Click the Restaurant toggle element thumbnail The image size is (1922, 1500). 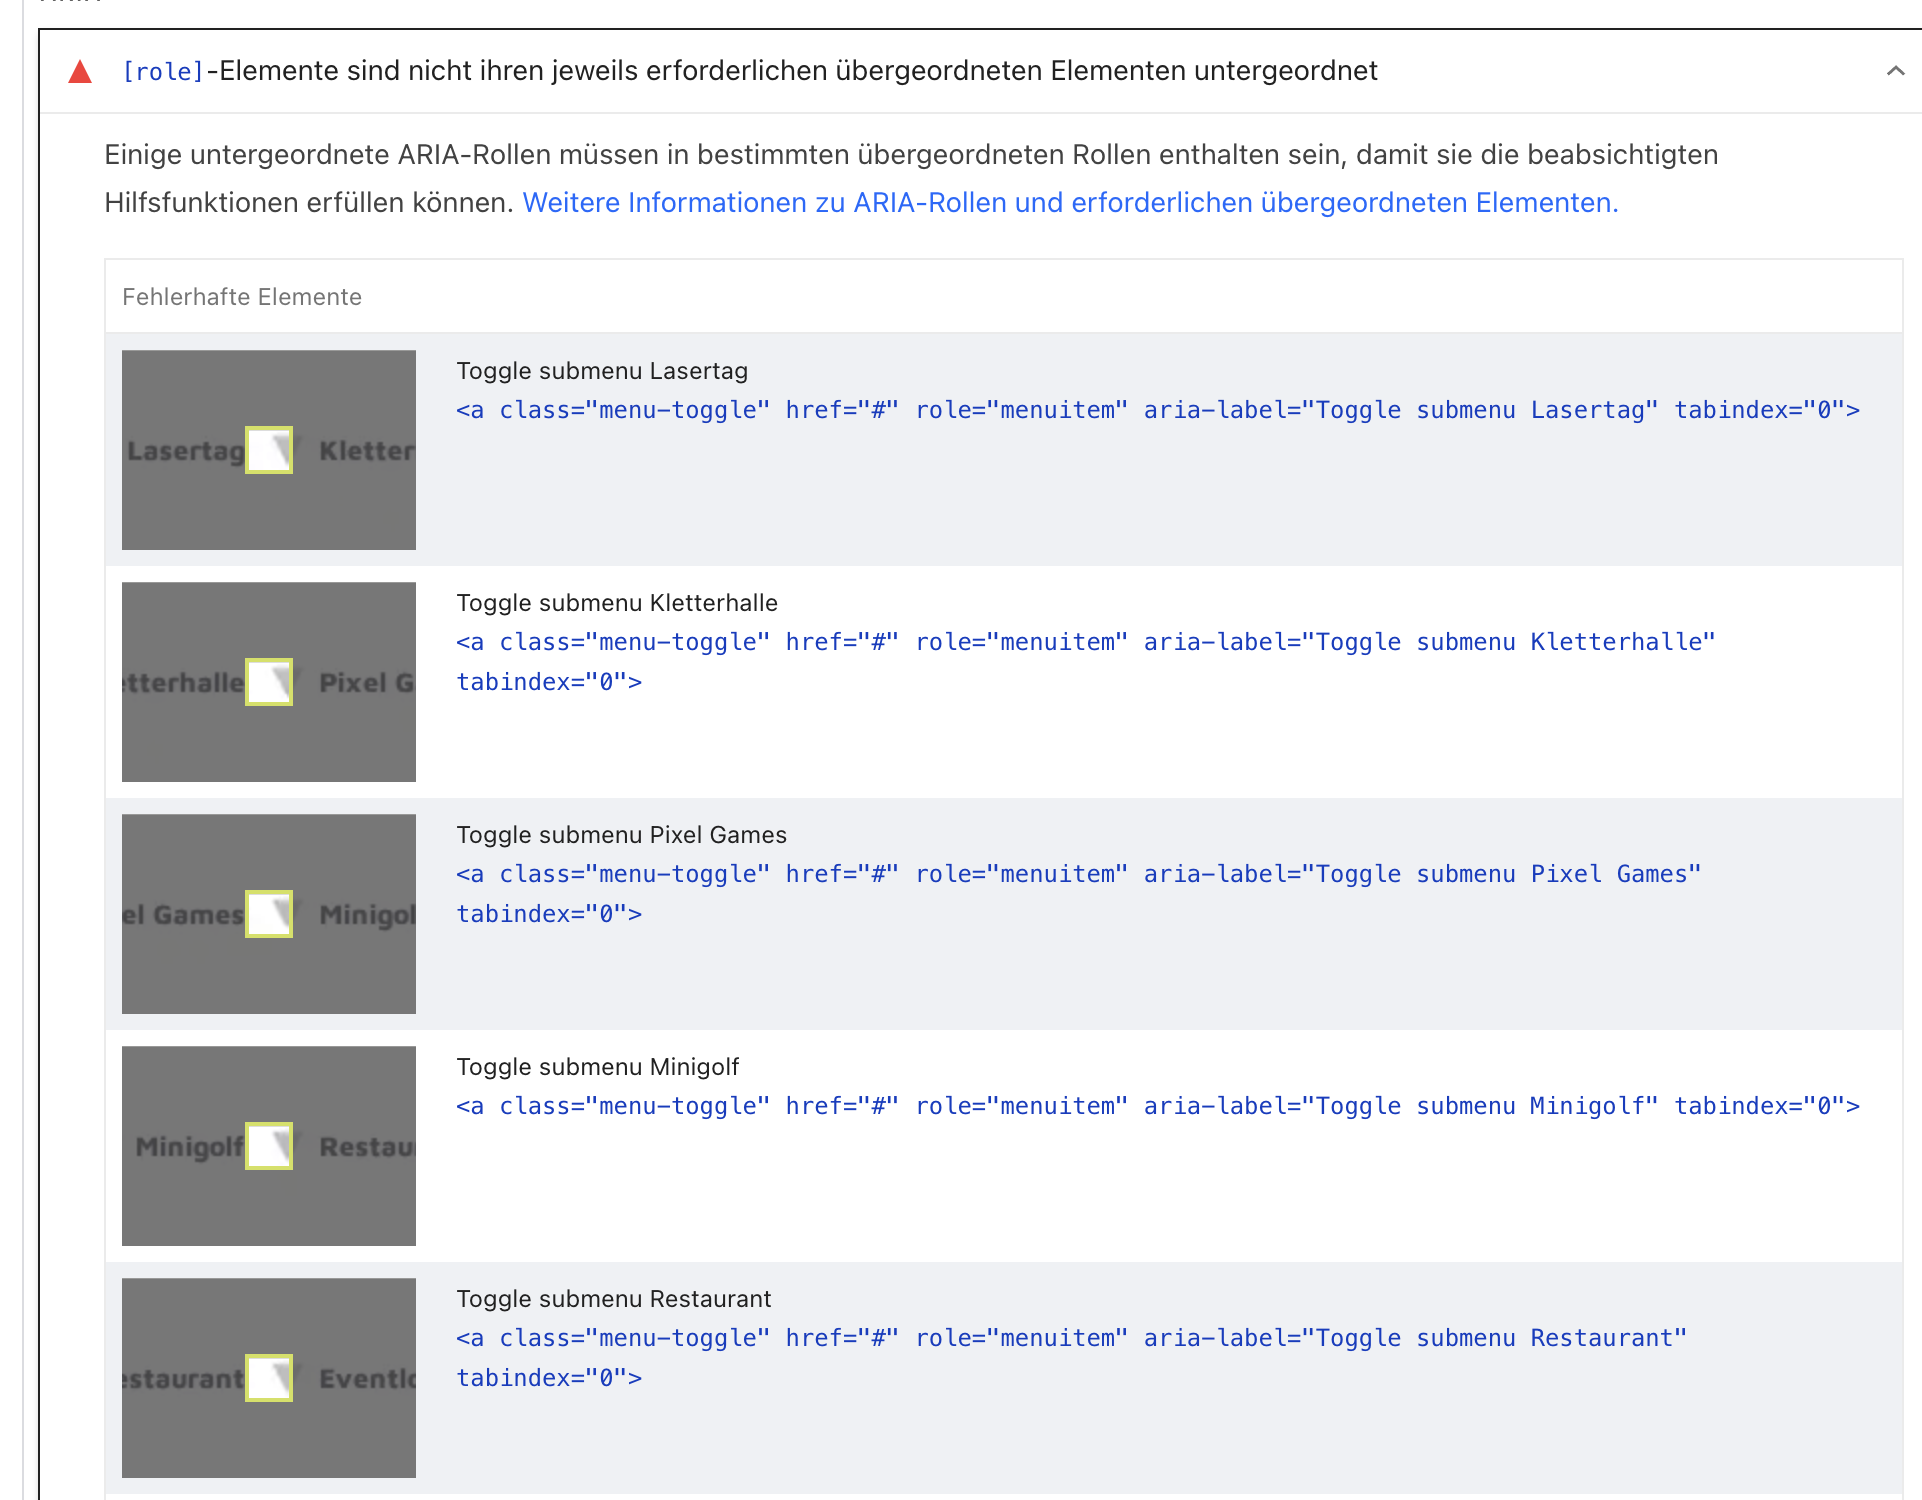(268, 1378)
